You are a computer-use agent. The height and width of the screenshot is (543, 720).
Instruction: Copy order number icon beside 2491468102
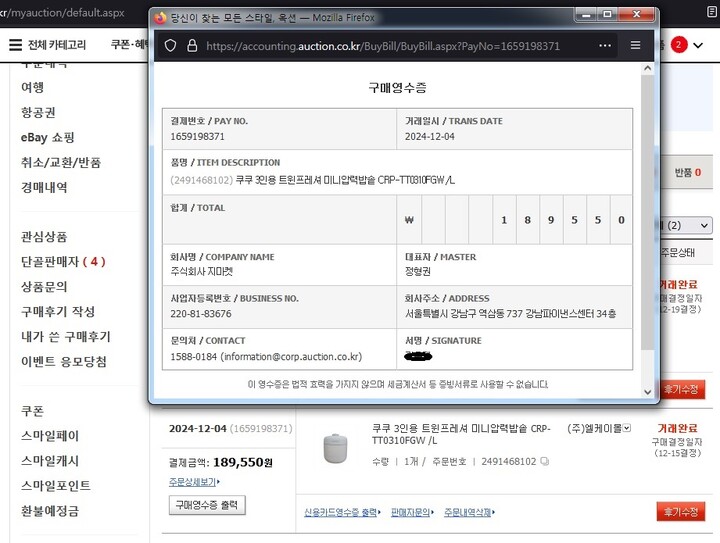click(545, 461)
